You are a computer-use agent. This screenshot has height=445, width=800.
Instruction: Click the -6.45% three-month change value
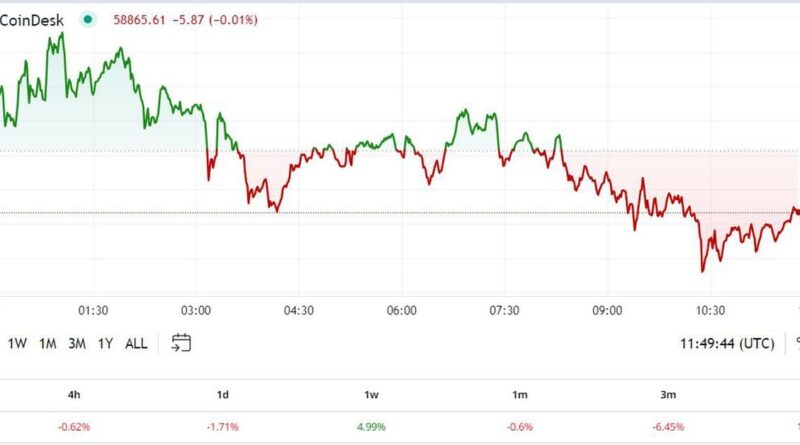[670, 427]
